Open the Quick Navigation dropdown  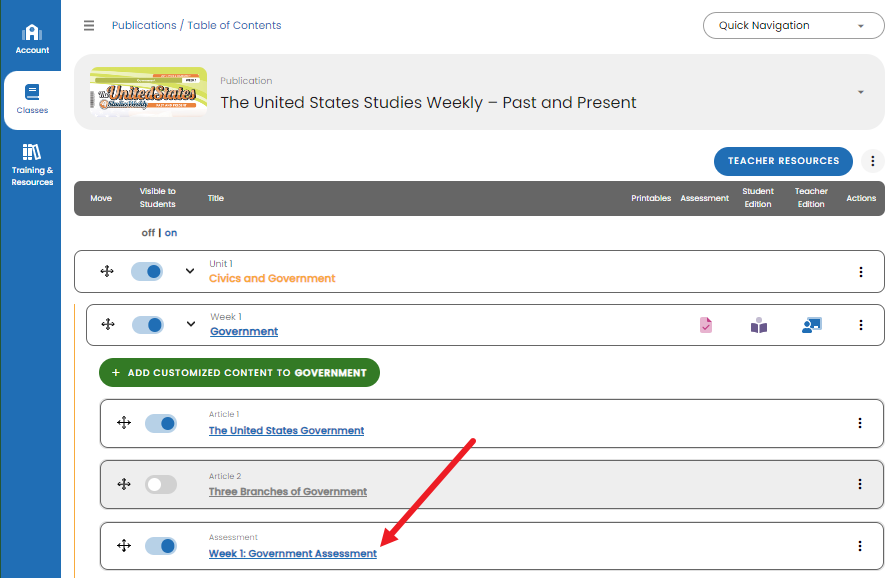click(x=793, y=26)
